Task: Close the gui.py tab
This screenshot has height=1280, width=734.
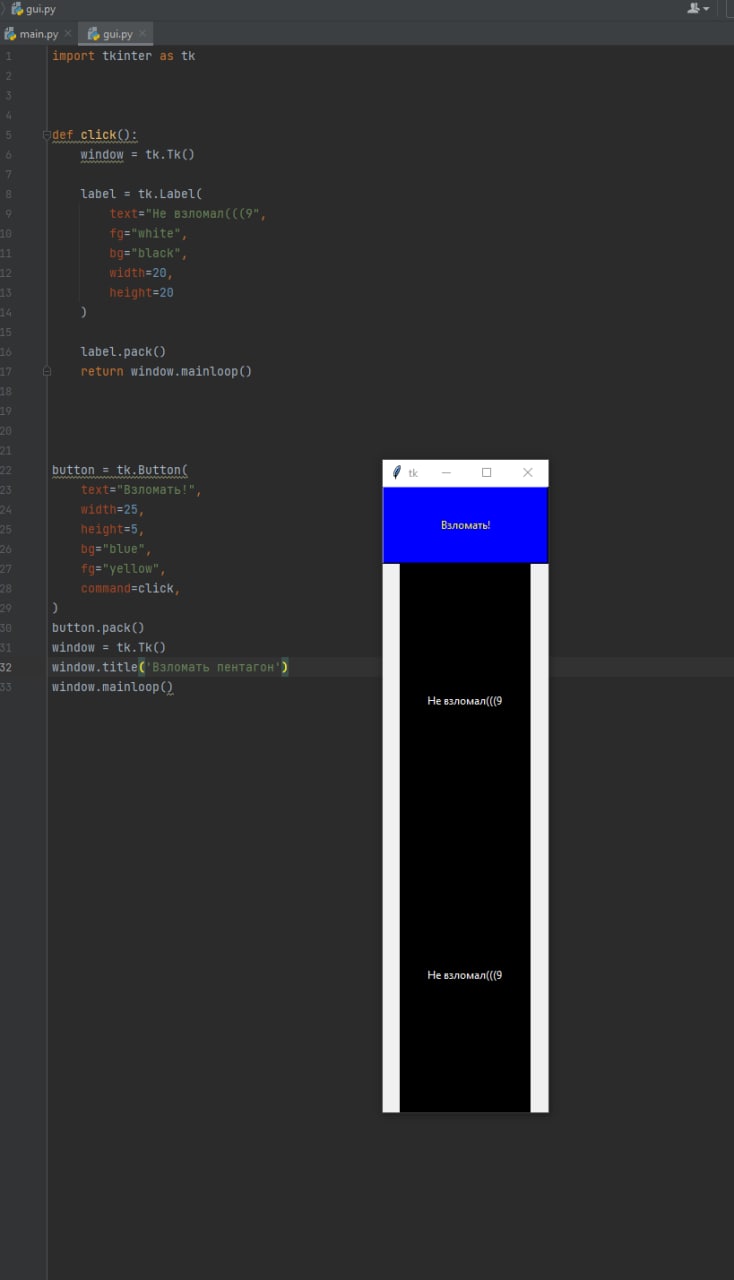Action: tap(143, 34)
